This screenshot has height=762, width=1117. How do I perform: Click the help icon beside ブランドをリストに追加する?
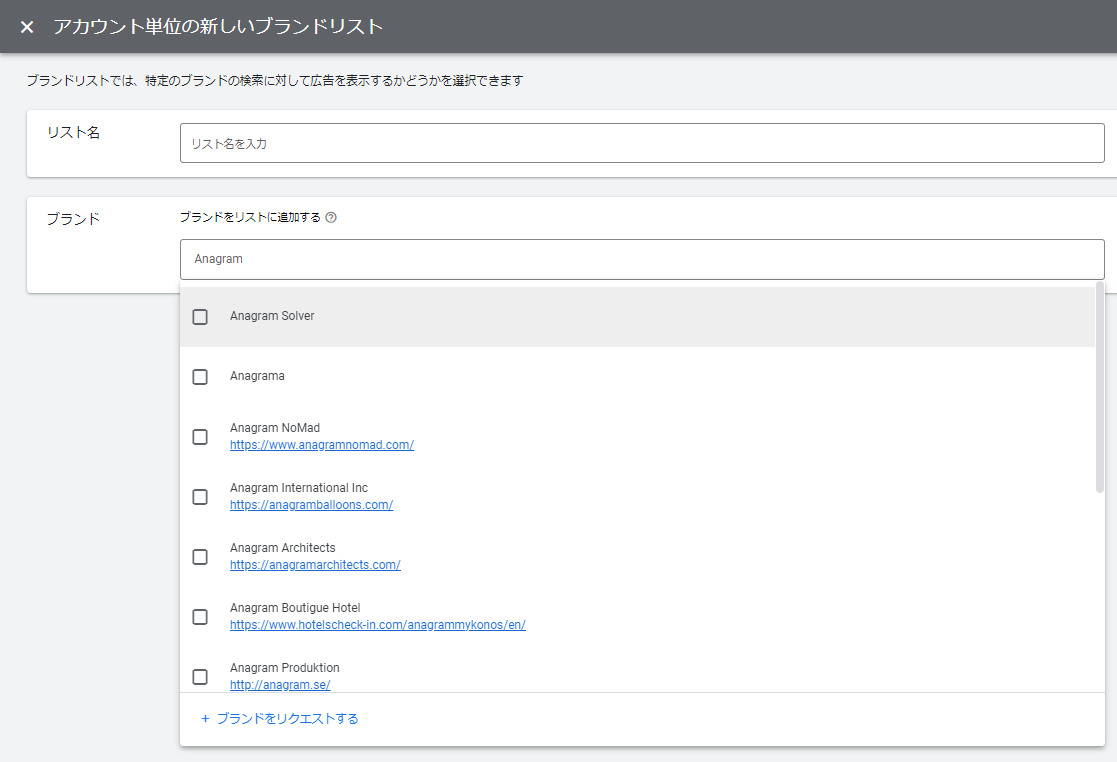pos(331,217)
